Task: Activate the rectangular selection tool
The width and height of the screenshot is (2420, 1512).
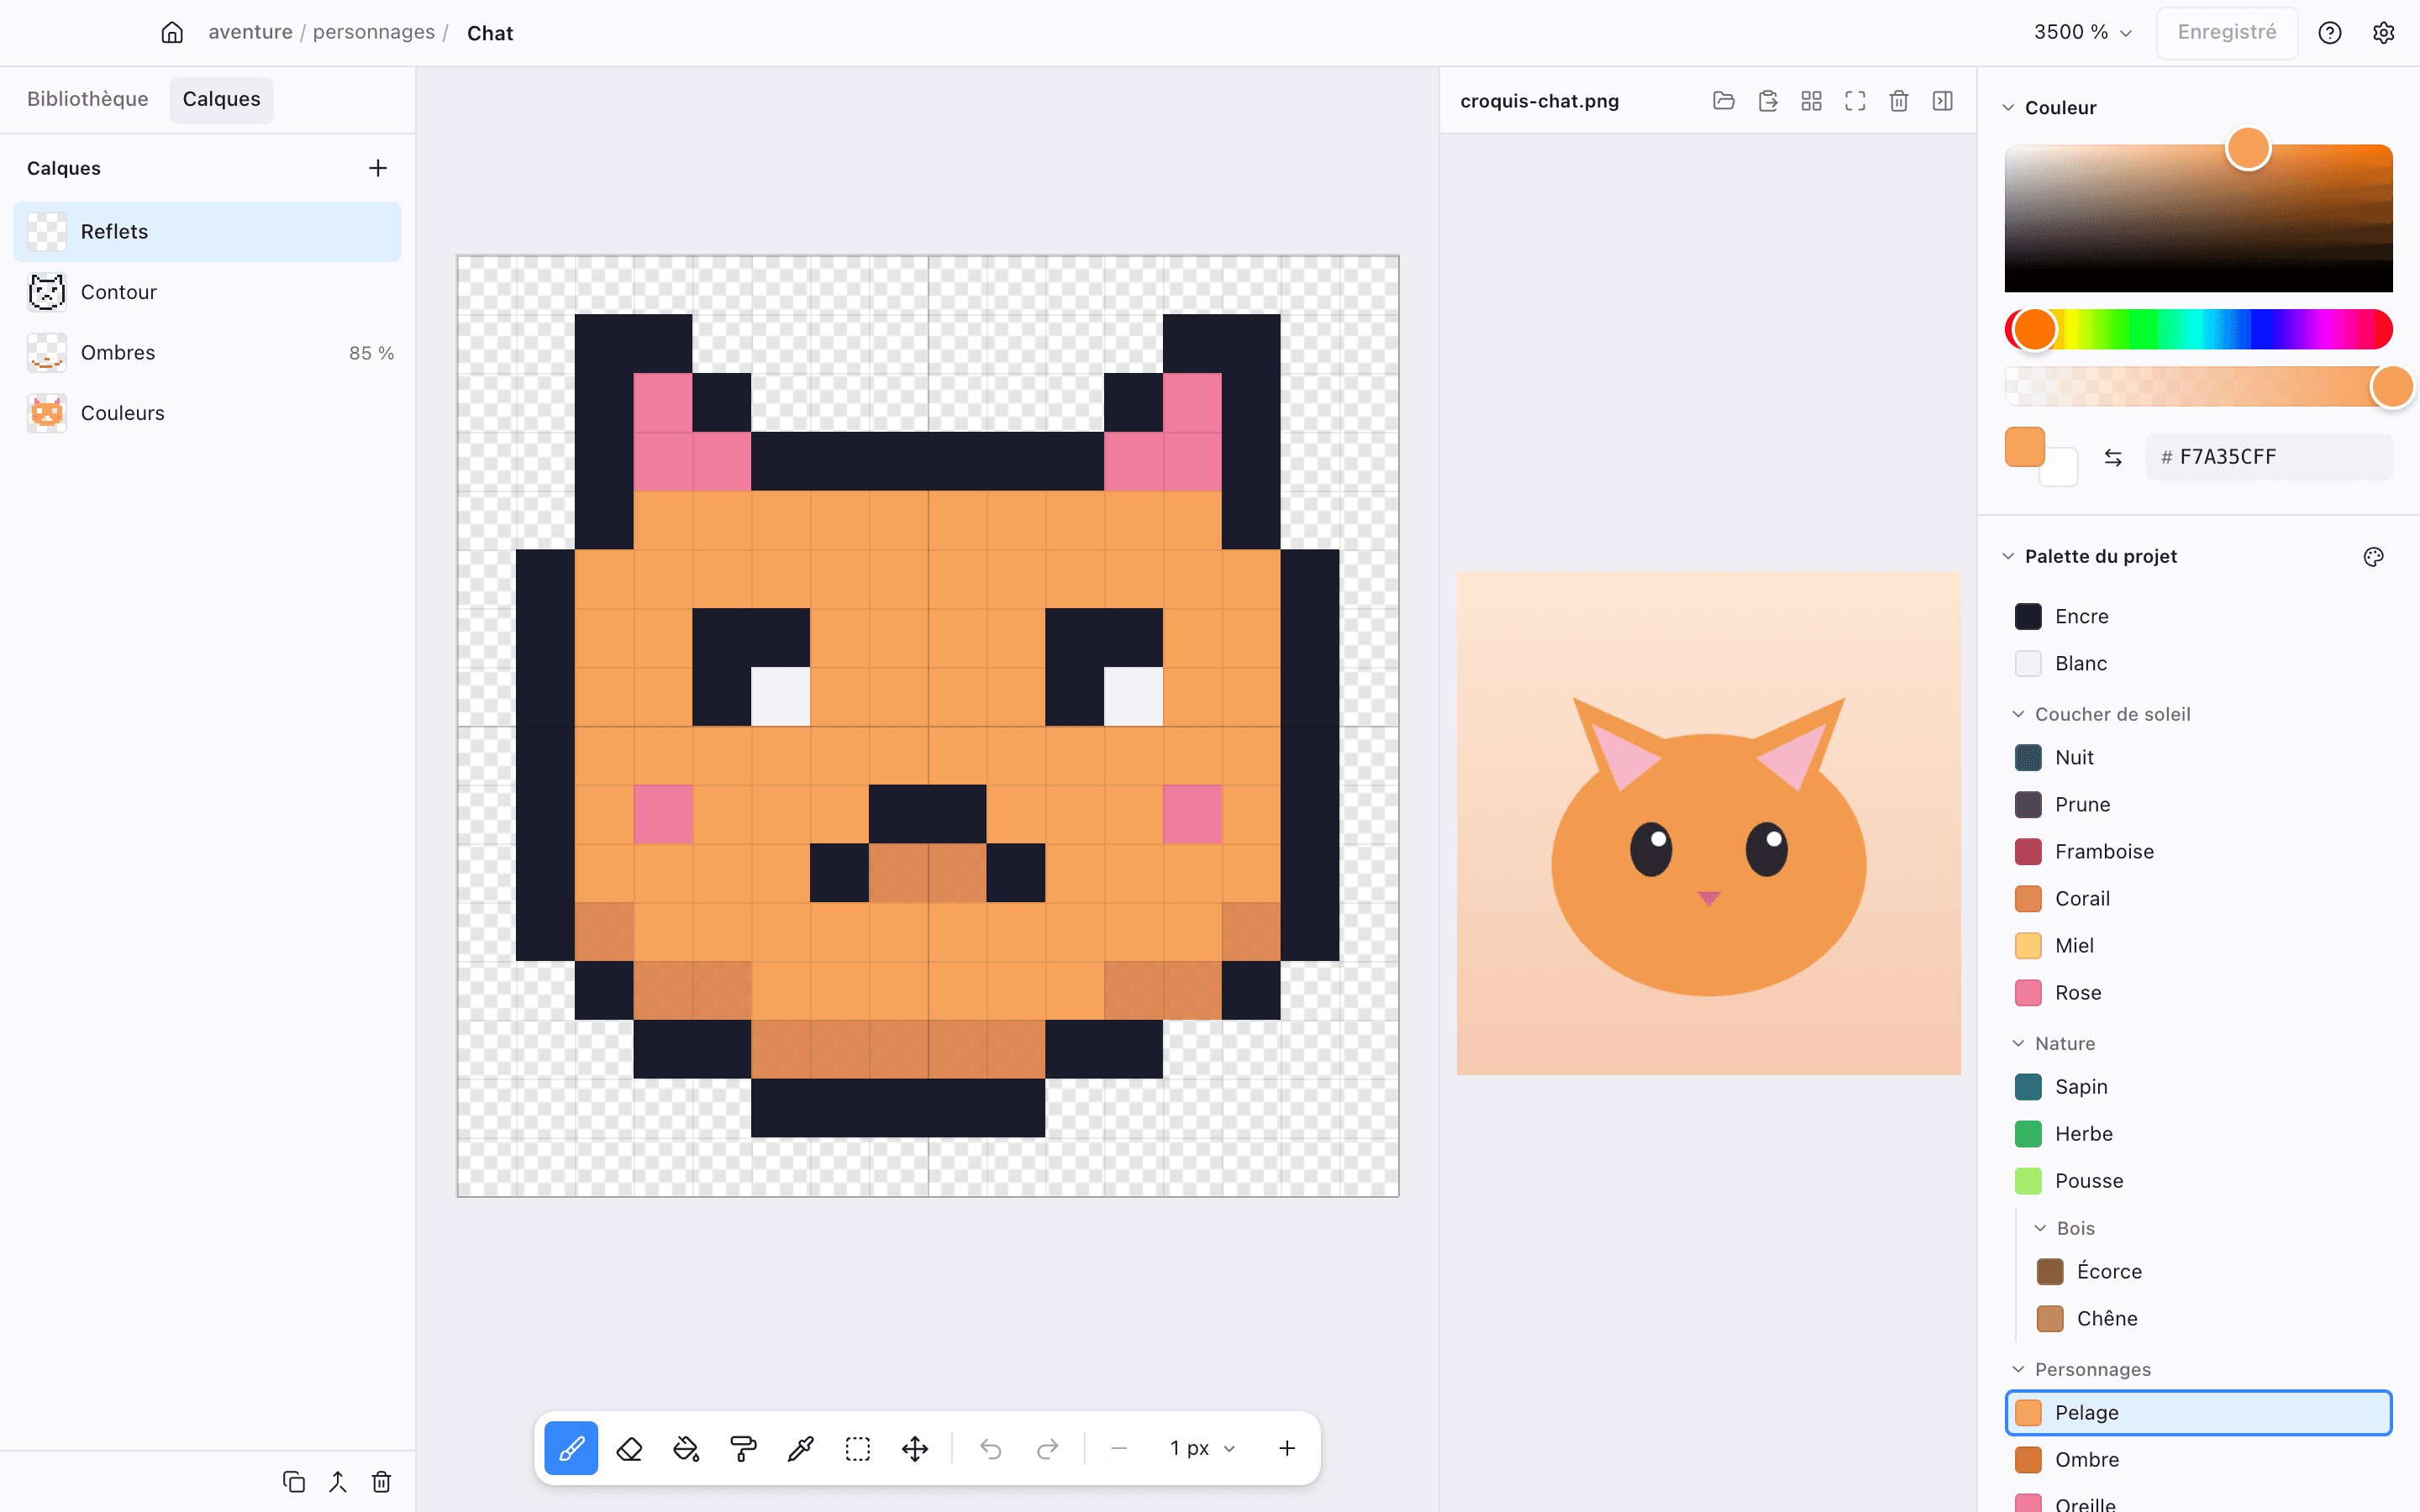Action: [x=858, y=1448]
